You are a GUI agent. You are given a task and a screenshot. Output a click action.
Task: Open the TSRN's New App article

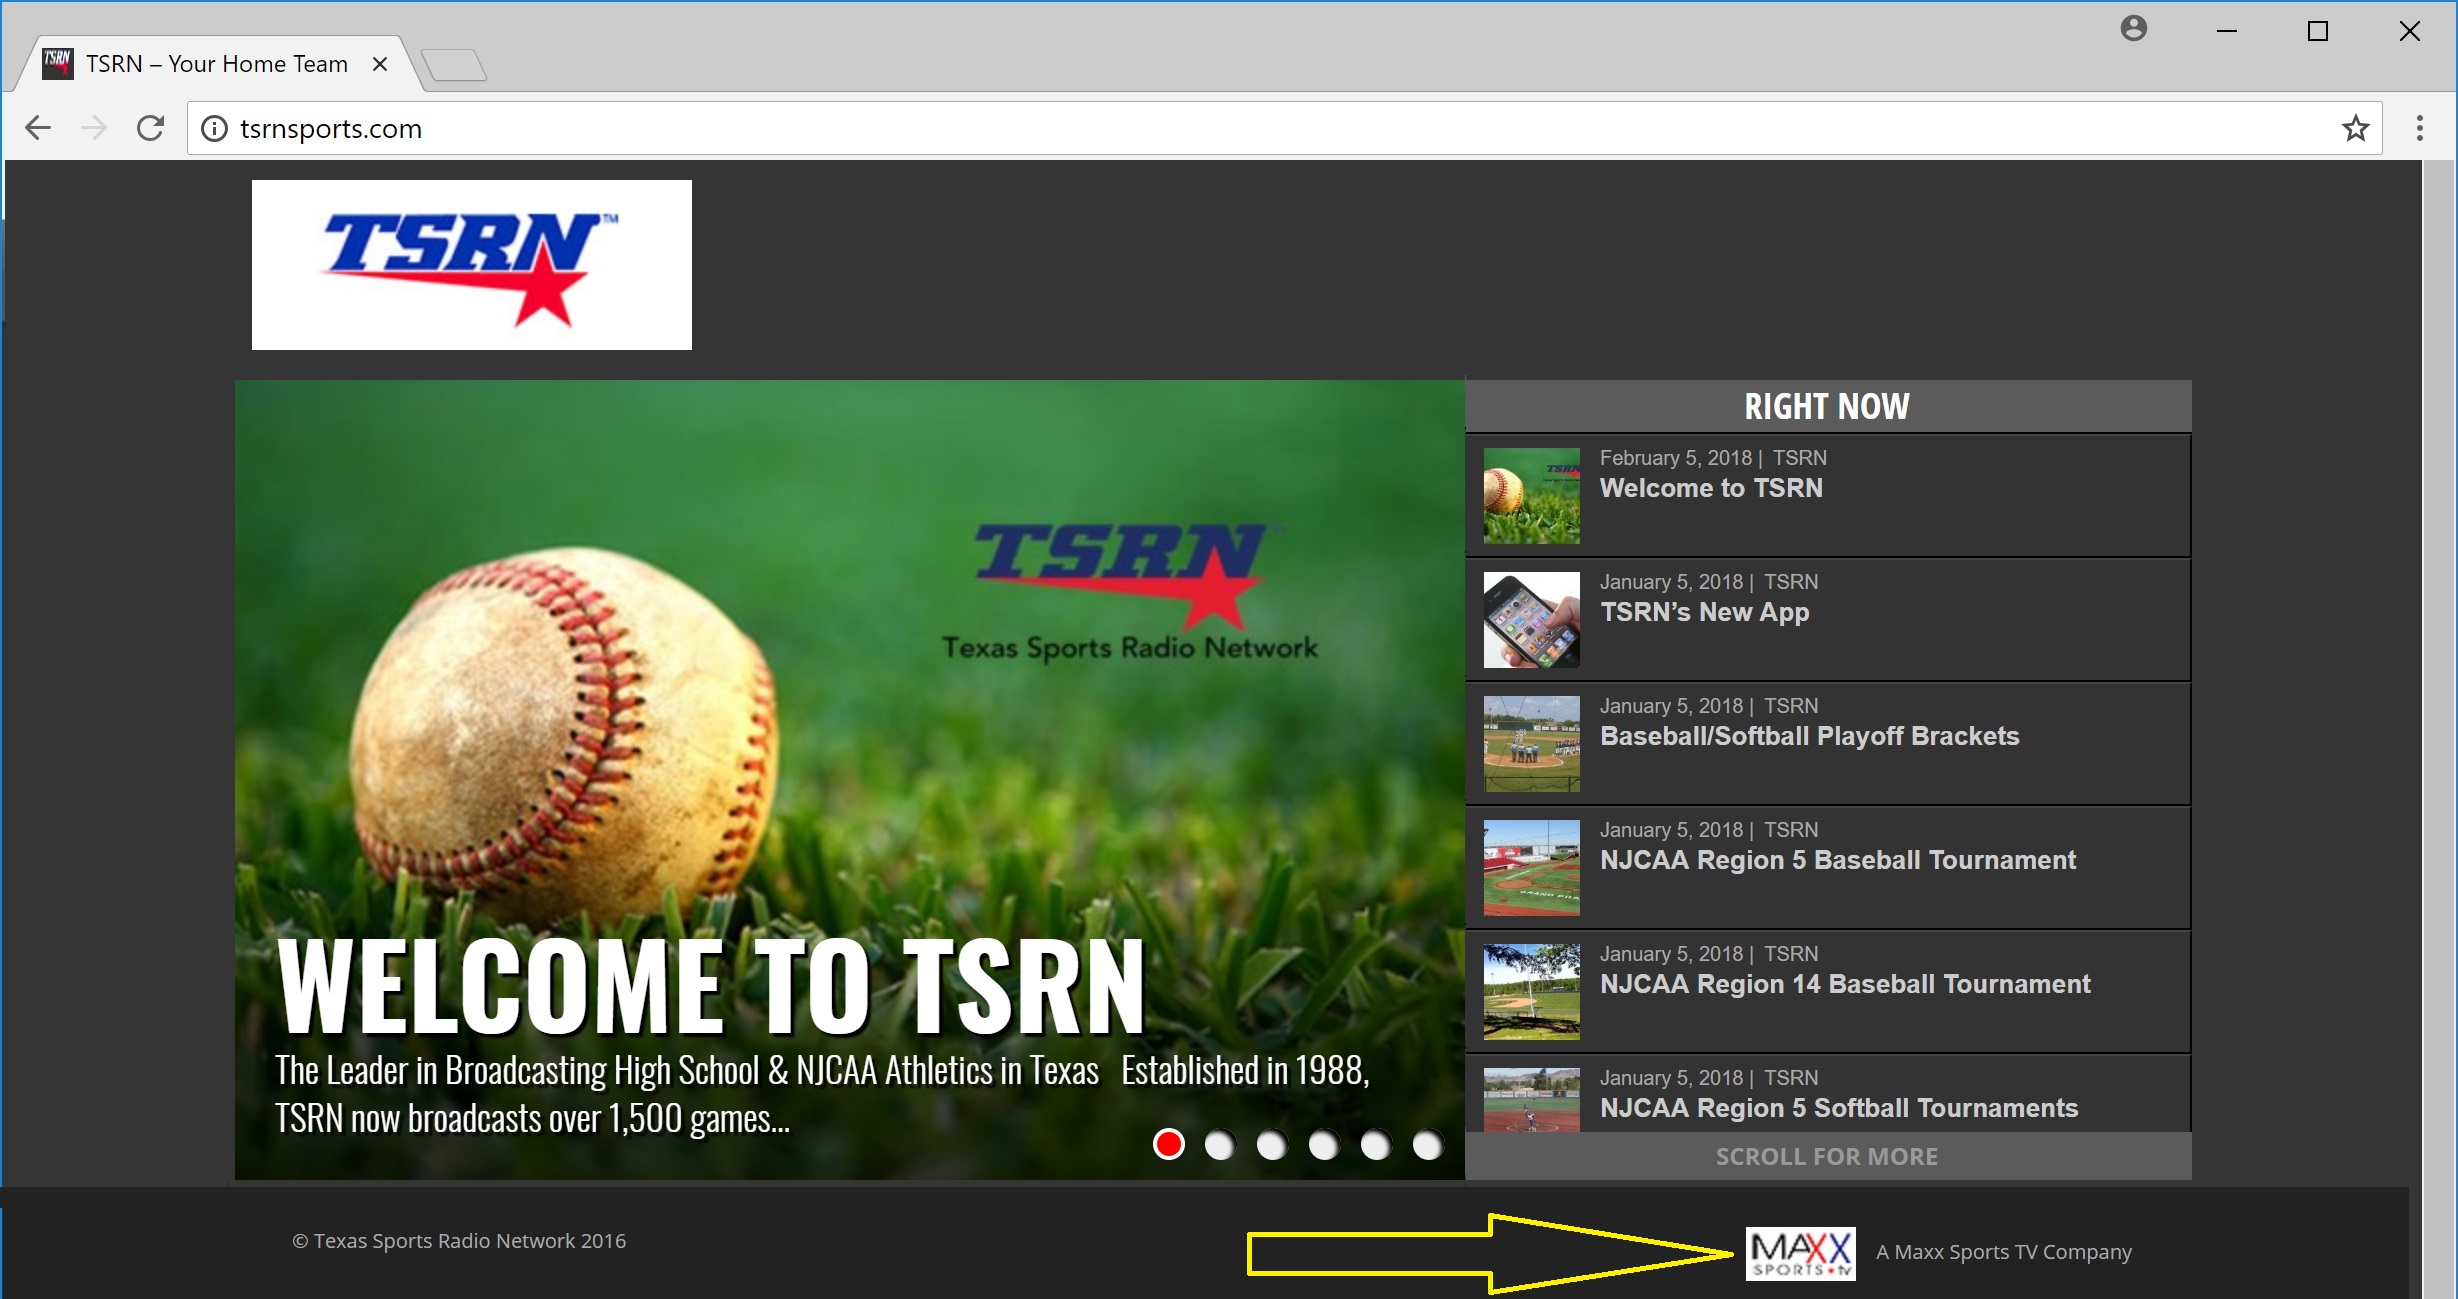(x=1704, y=612)
